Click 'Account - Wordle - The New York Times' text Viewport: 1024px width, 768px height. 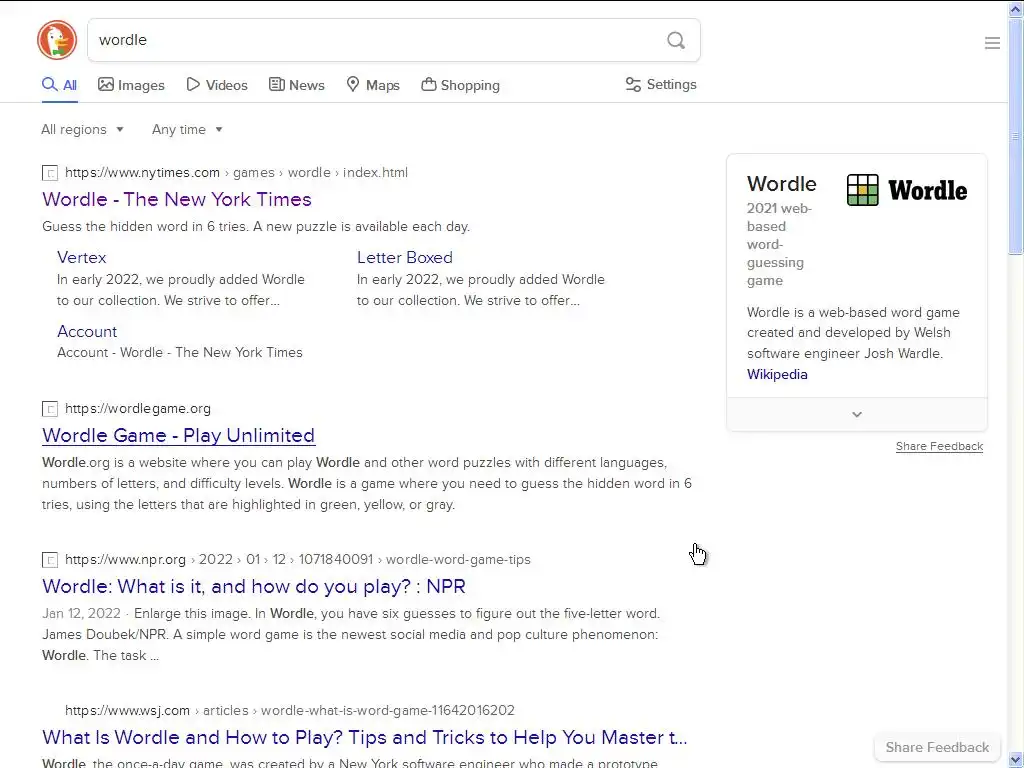[x=180, y=352]
